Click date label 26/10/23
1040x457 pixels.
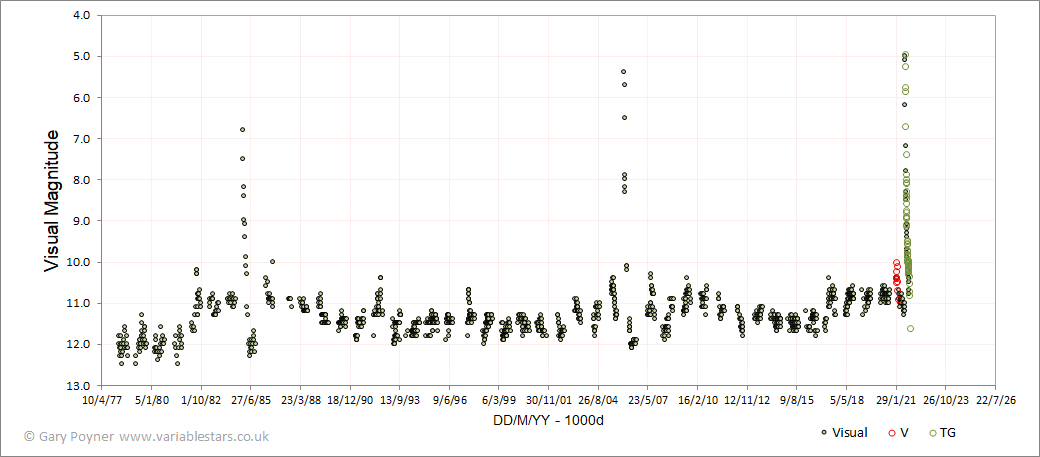coord(946,401)
